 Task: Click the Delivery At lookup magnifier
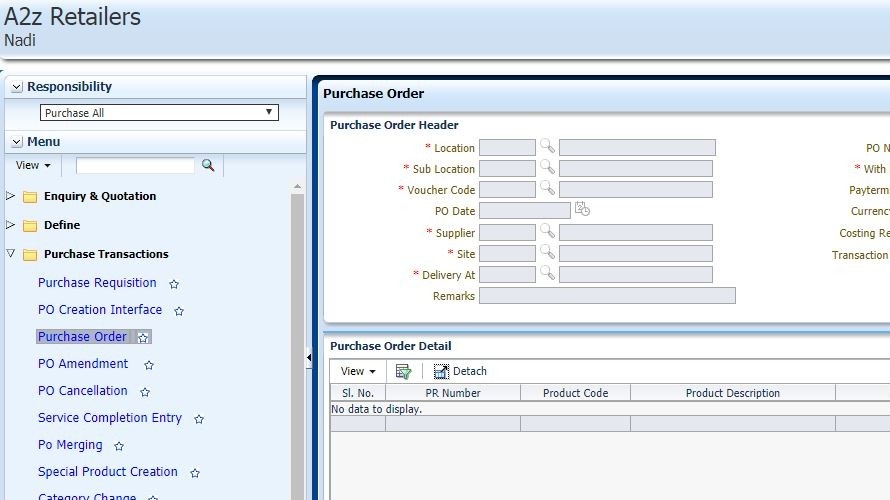pos(547,273)
